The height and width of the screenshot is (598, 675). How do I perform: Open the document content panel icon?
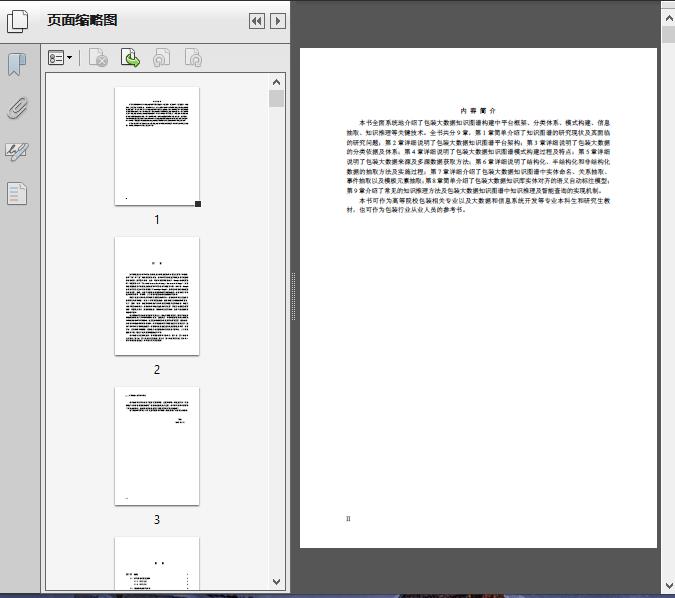coord(17,193)
